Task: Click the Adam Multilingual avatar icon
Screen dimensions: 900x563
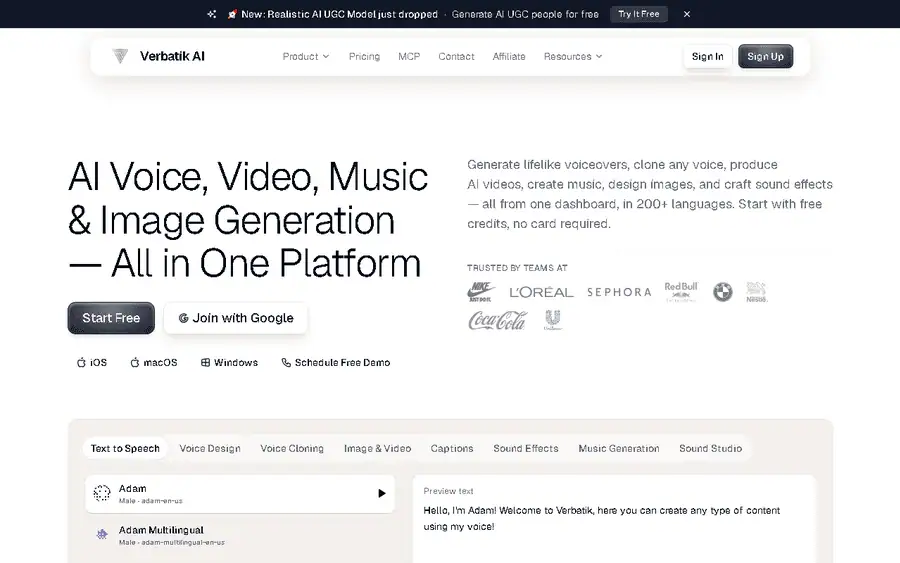Action: (x=102, y=535)
